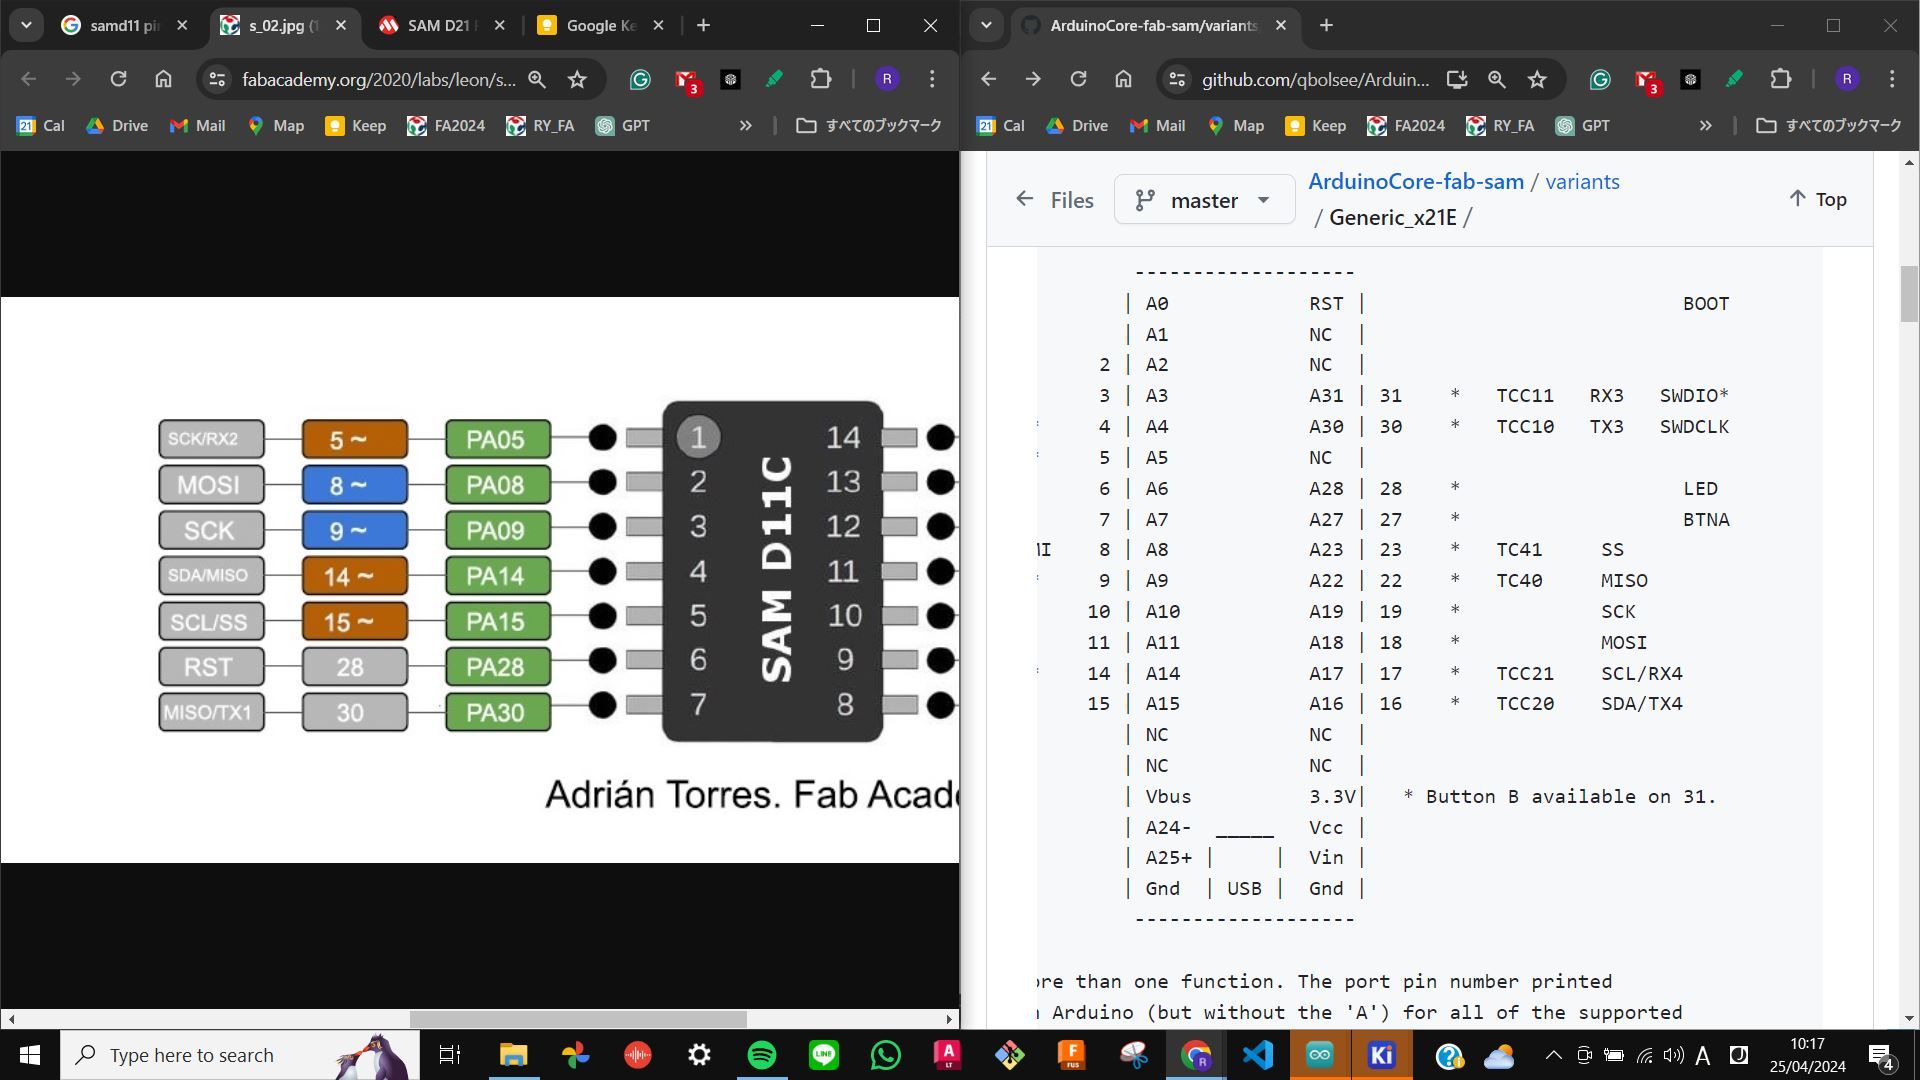Click the SAM D21 browser tab

tap(440, 26)
